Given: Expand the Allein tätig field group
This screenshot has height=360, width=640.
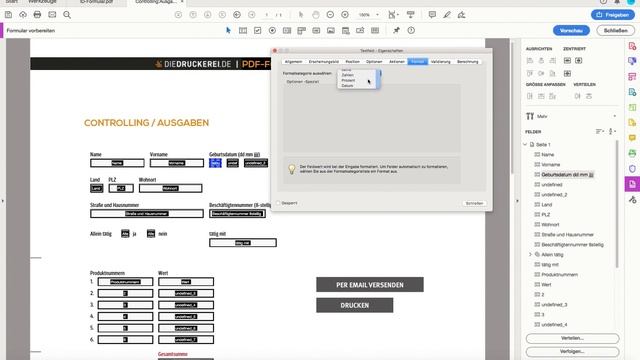Looking at the screenshot, I should 530,254.
